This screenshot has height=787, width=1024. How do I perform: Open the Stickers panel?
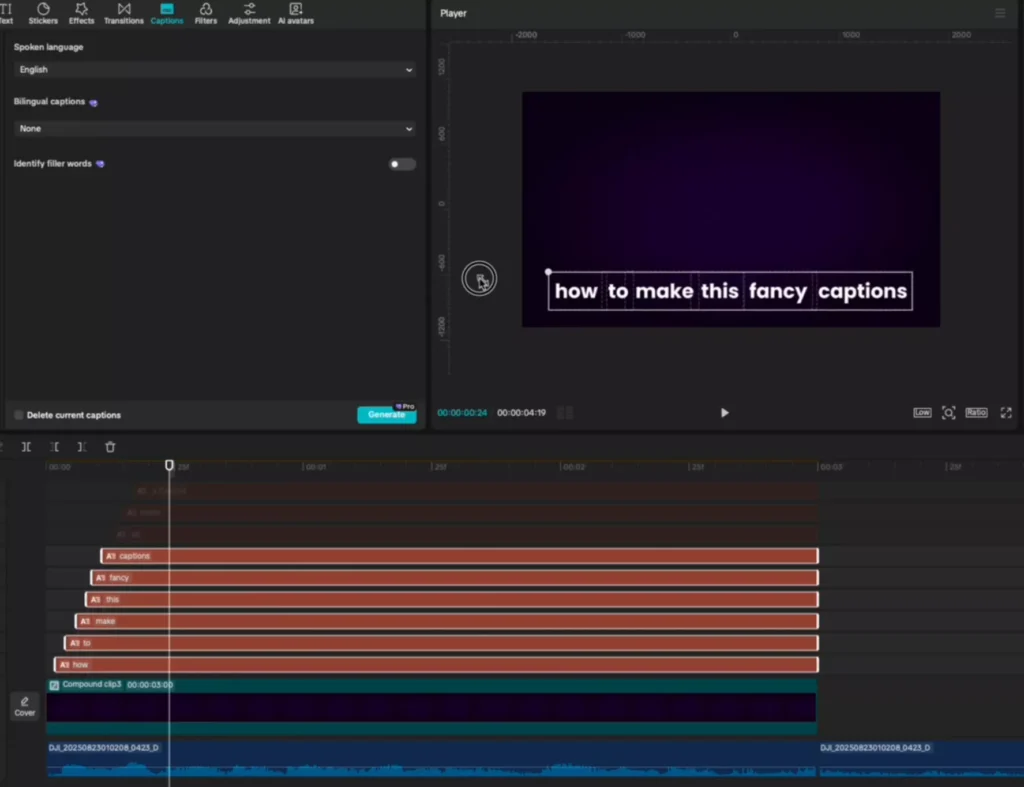click(43, 13)
